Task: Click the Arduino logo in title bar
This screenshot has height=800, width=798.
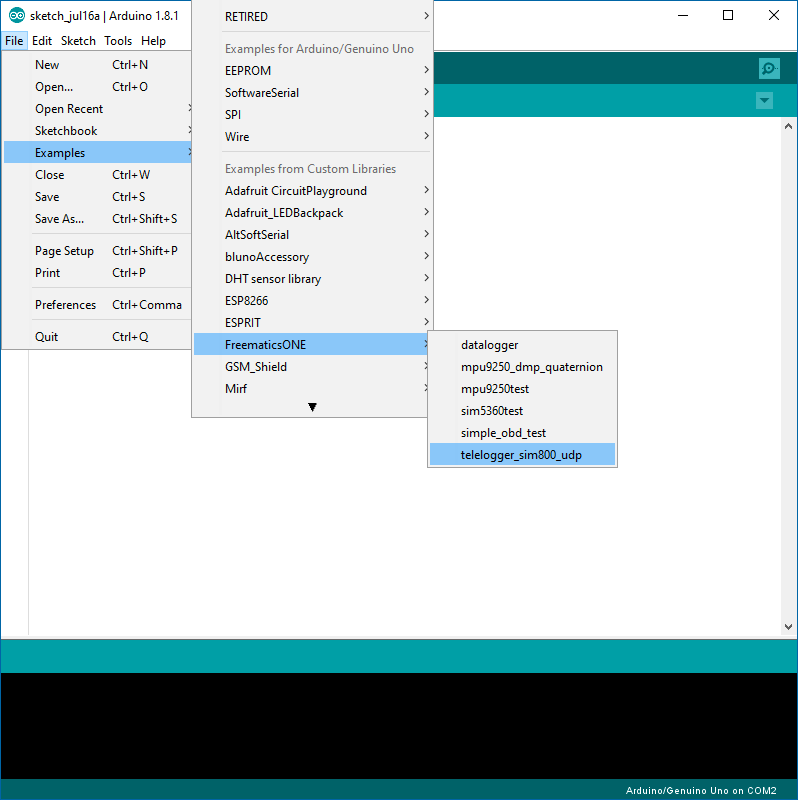Action: (x=17, y=16)
